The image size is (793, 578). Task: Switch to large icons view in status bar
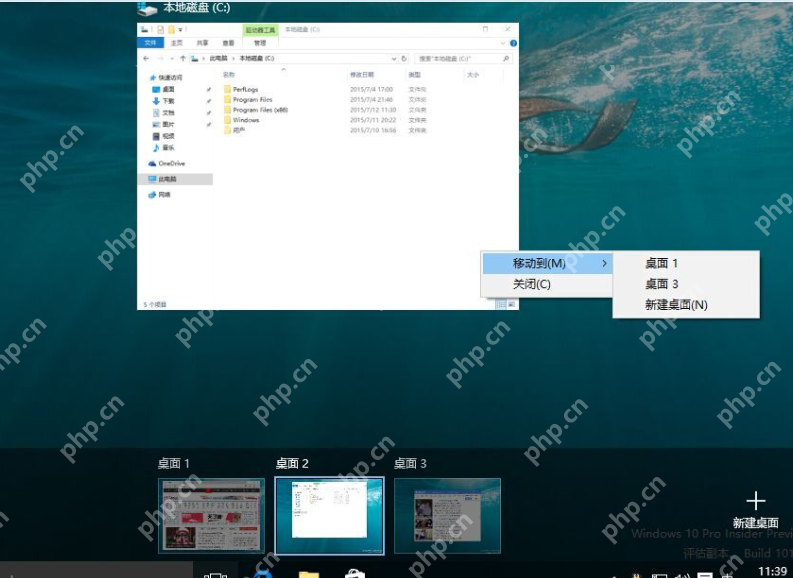click(511, 304)
